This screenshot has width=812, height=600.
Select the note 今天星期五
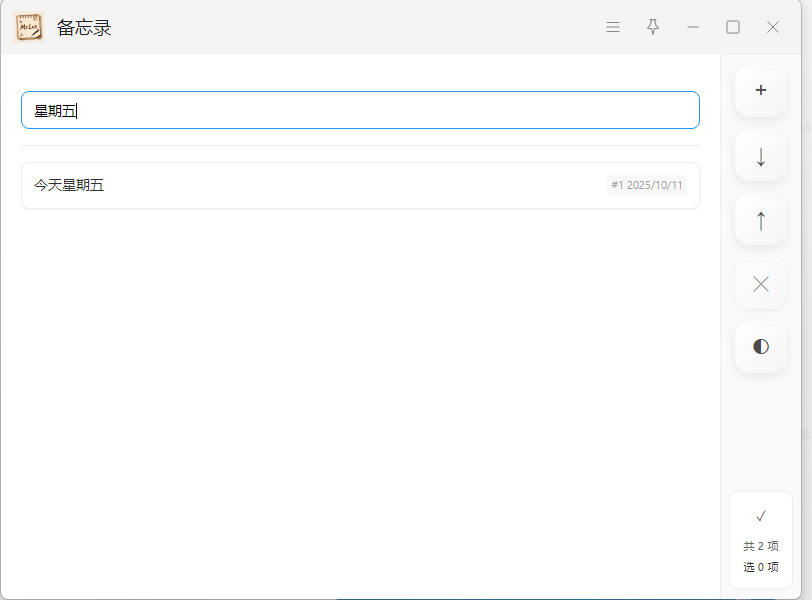coord(300,185)
